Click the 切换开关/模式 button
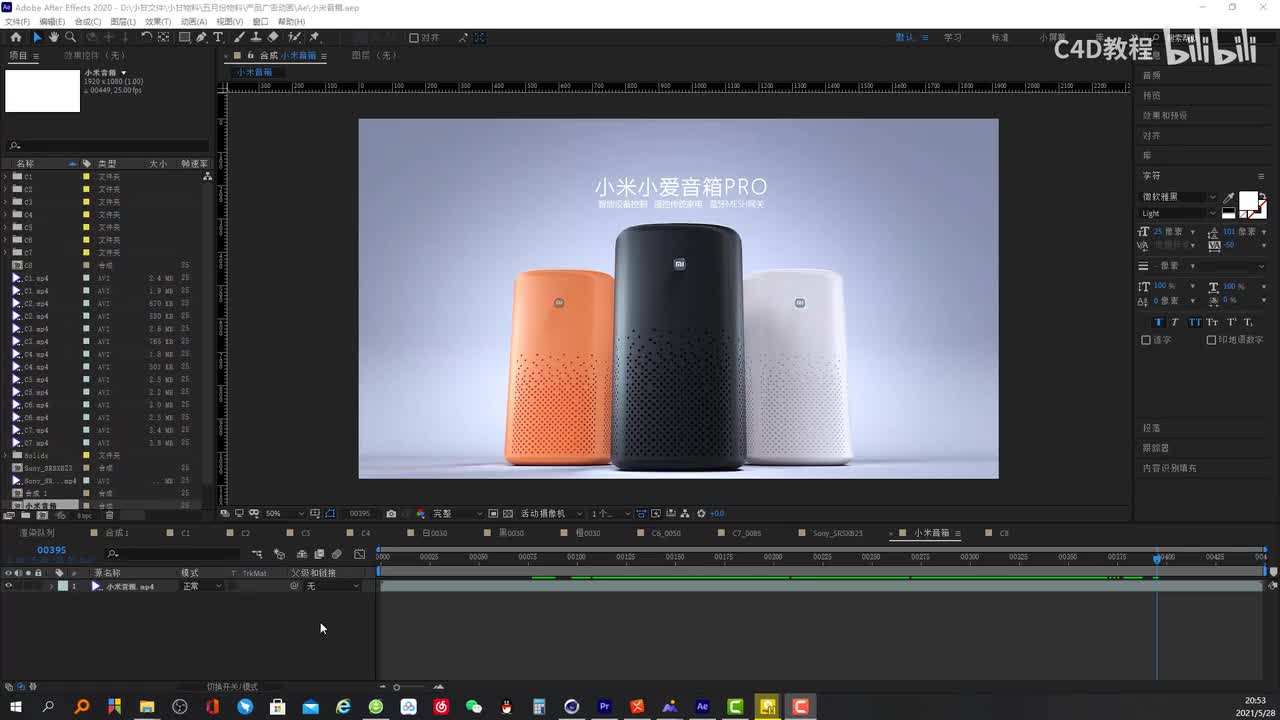The height and width of the screenshot is (720, 1280). (232, 687)
